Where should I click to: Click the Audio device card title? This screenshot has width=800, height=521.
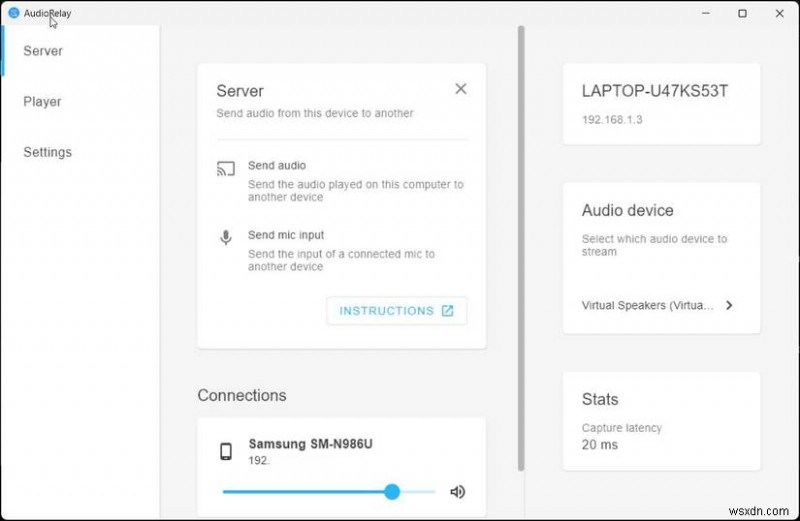(x=628, y=210)
